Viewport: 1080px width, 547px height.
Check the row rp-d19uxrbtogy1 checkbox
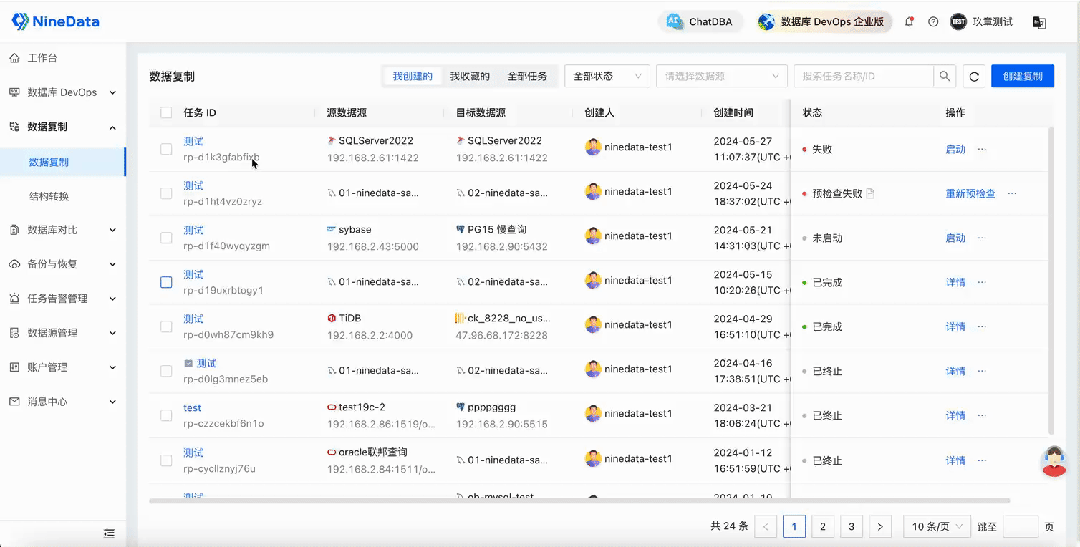coord(166,282)
